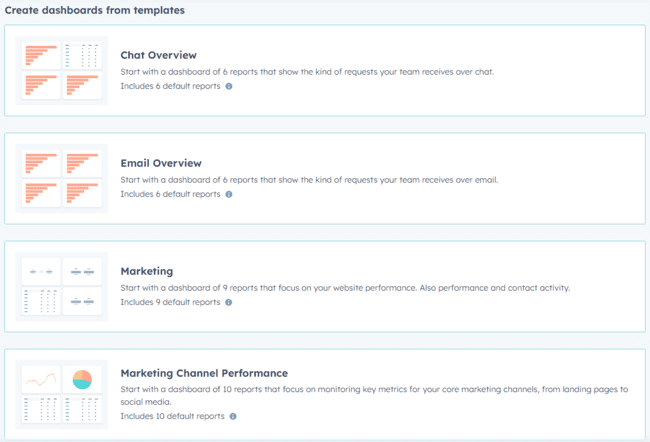Open the Chat Overview template title
The width and height of the screenshot is (650, 442).
coord(158,55)
